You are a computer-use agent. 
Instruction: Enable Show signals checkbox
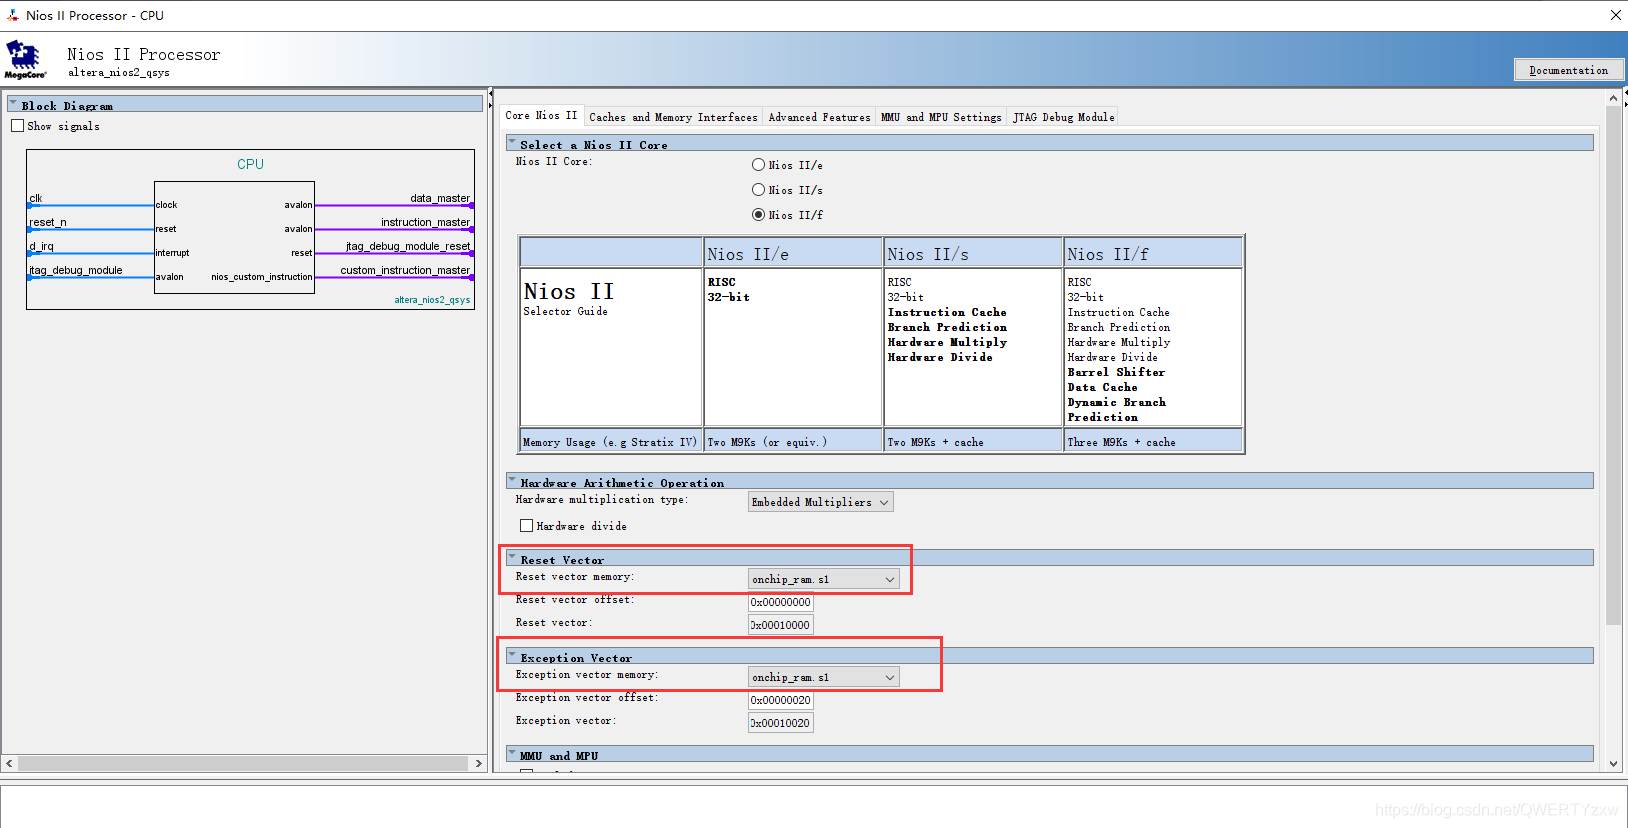click(x=17, y=126)
